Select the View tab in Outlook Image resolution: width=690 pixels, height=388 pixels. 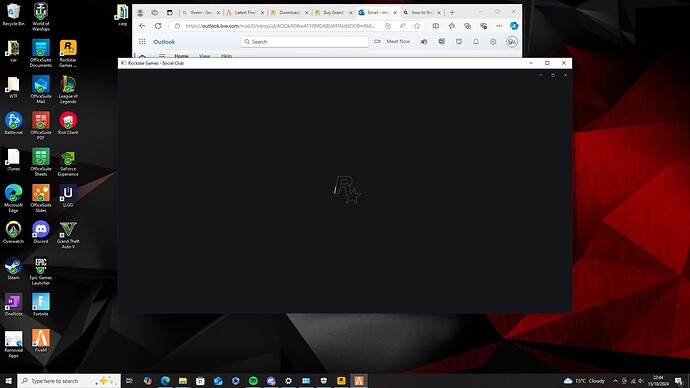click(x=205, y=56)
